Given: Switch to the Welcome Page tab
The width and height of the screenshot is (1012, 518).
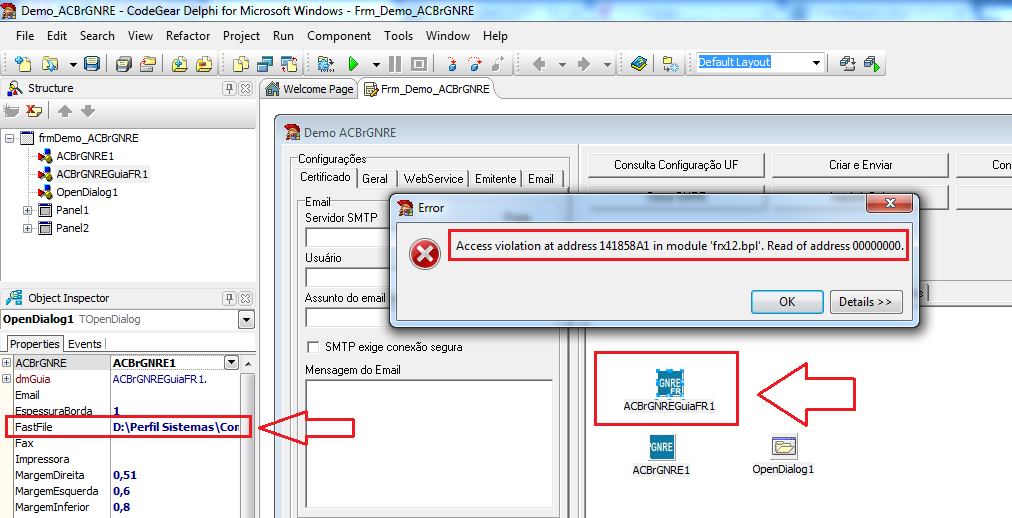Looking at the screenshot, I should tap(310, 89).
